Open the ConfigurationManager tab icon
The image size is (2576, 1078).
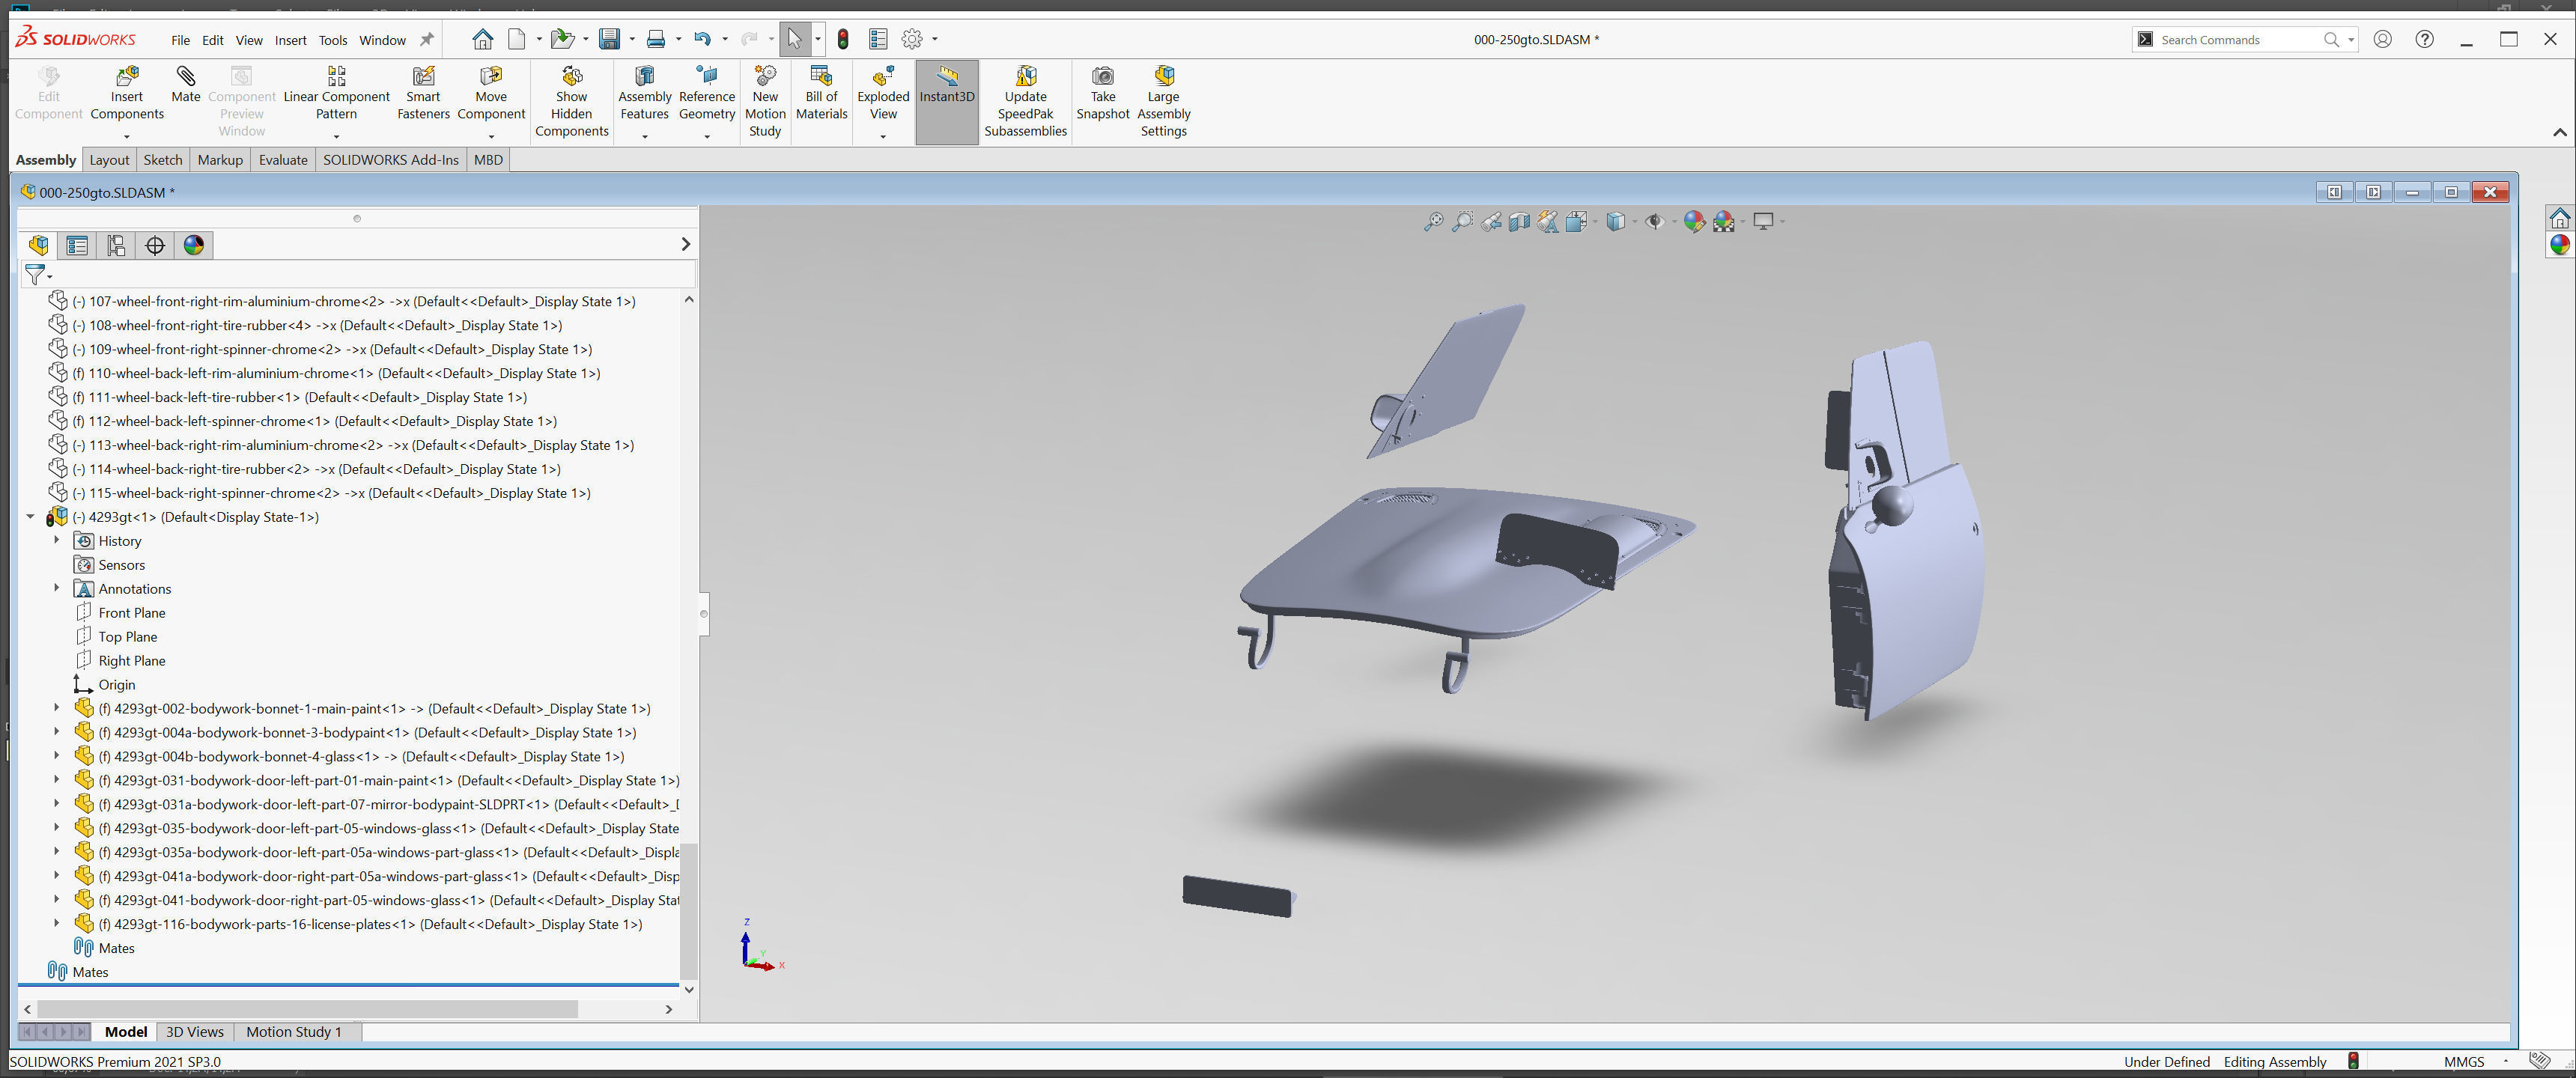pos(116,245)
